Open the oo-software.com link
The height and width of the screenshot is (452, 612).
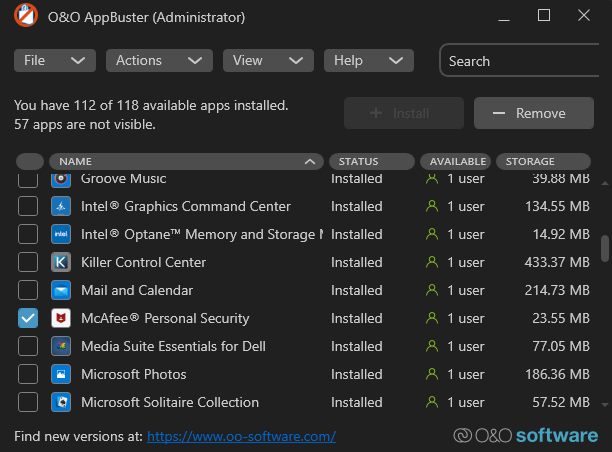241,436
